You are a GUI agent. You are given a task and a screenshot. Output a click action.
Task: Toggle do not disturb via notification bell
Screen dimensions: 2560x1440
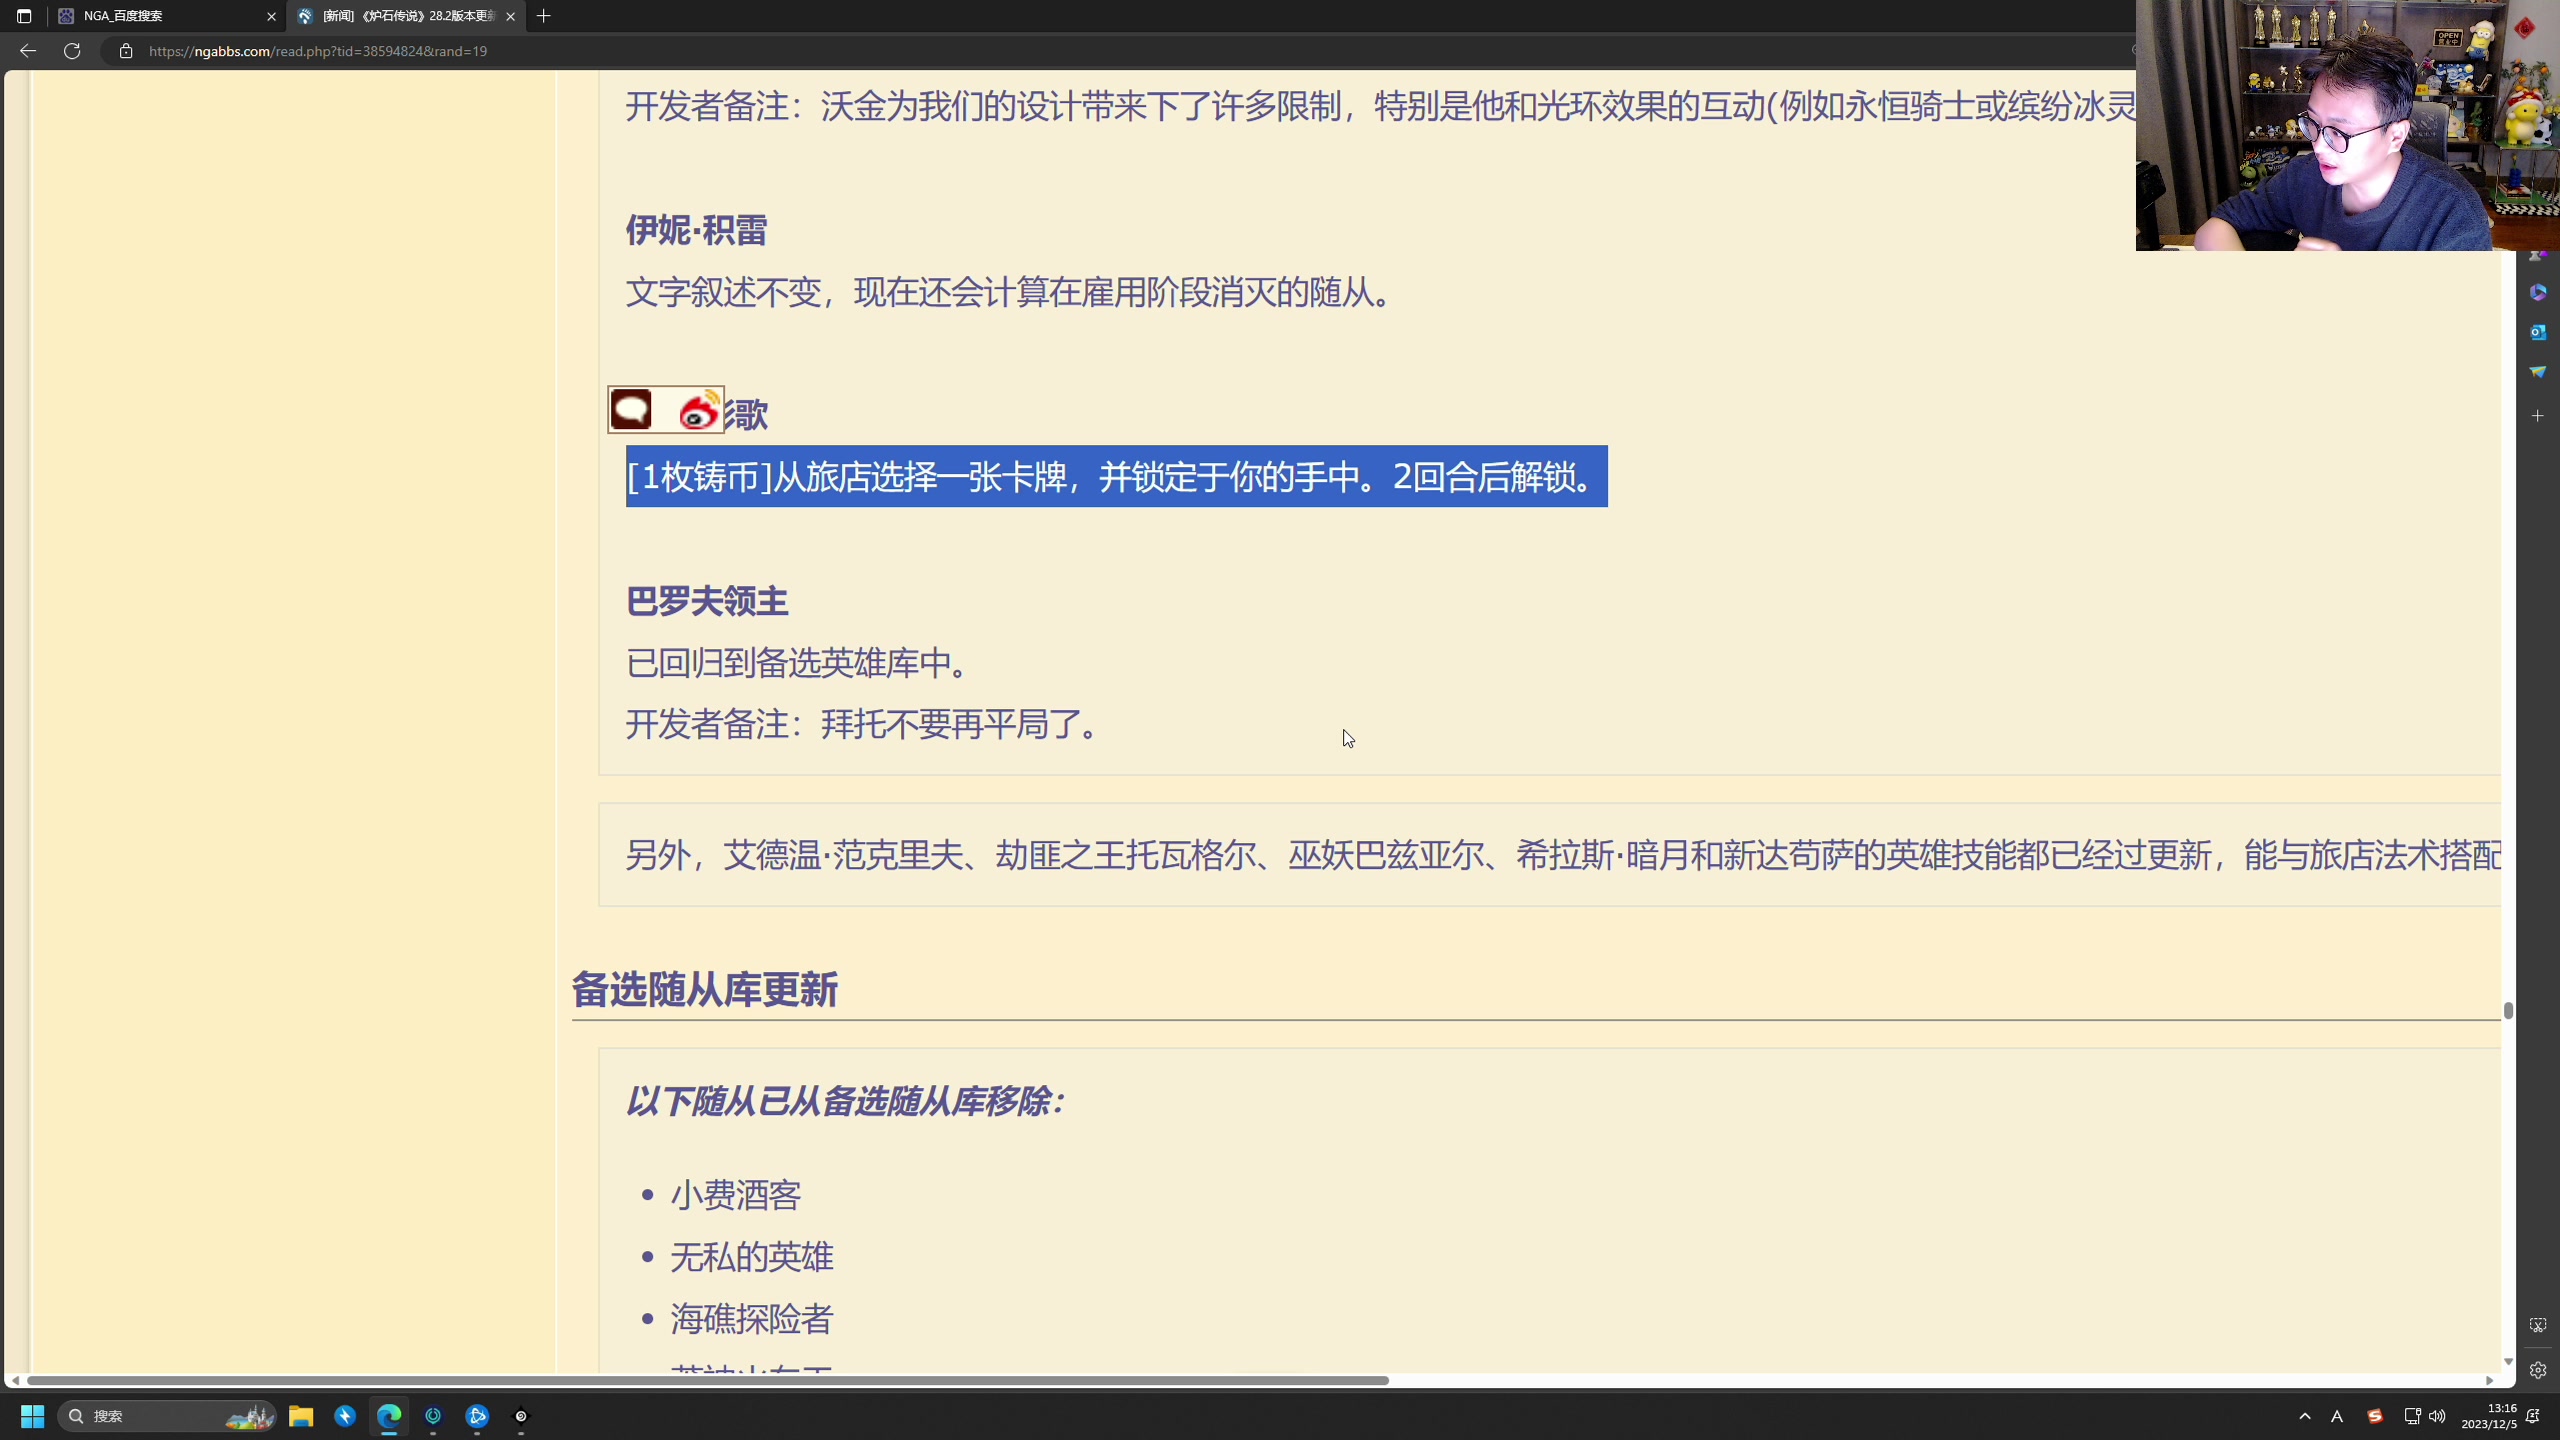pos(2534,1416)
